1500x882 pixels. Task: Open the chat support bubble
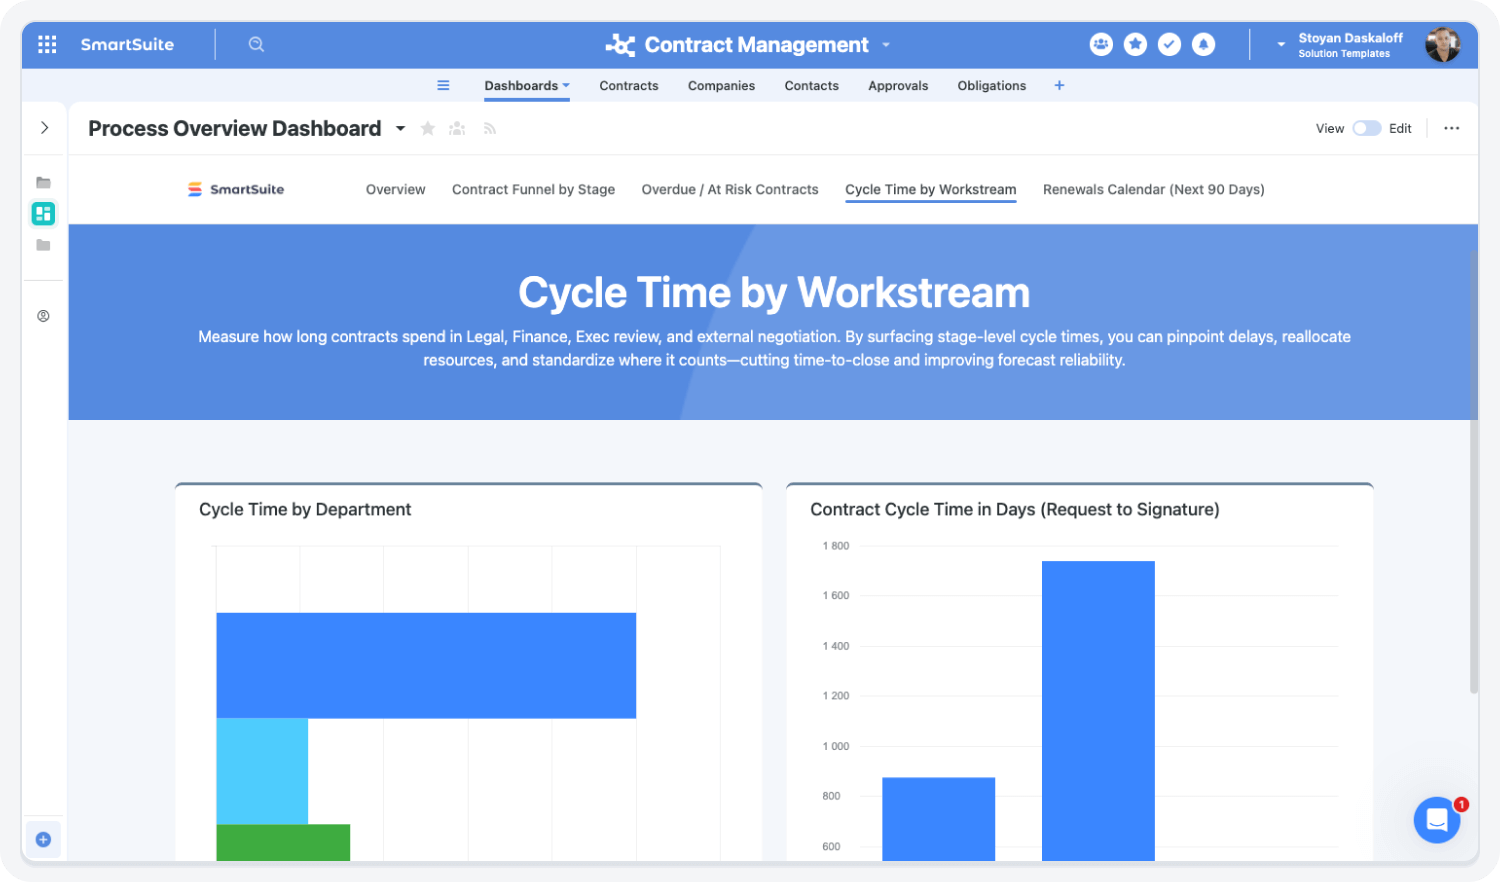[1437, 820]
